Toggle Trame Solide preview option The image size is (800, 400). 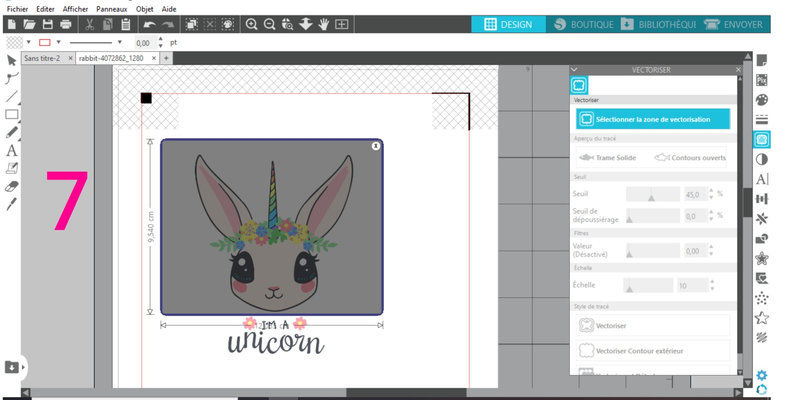pos(608,157)
